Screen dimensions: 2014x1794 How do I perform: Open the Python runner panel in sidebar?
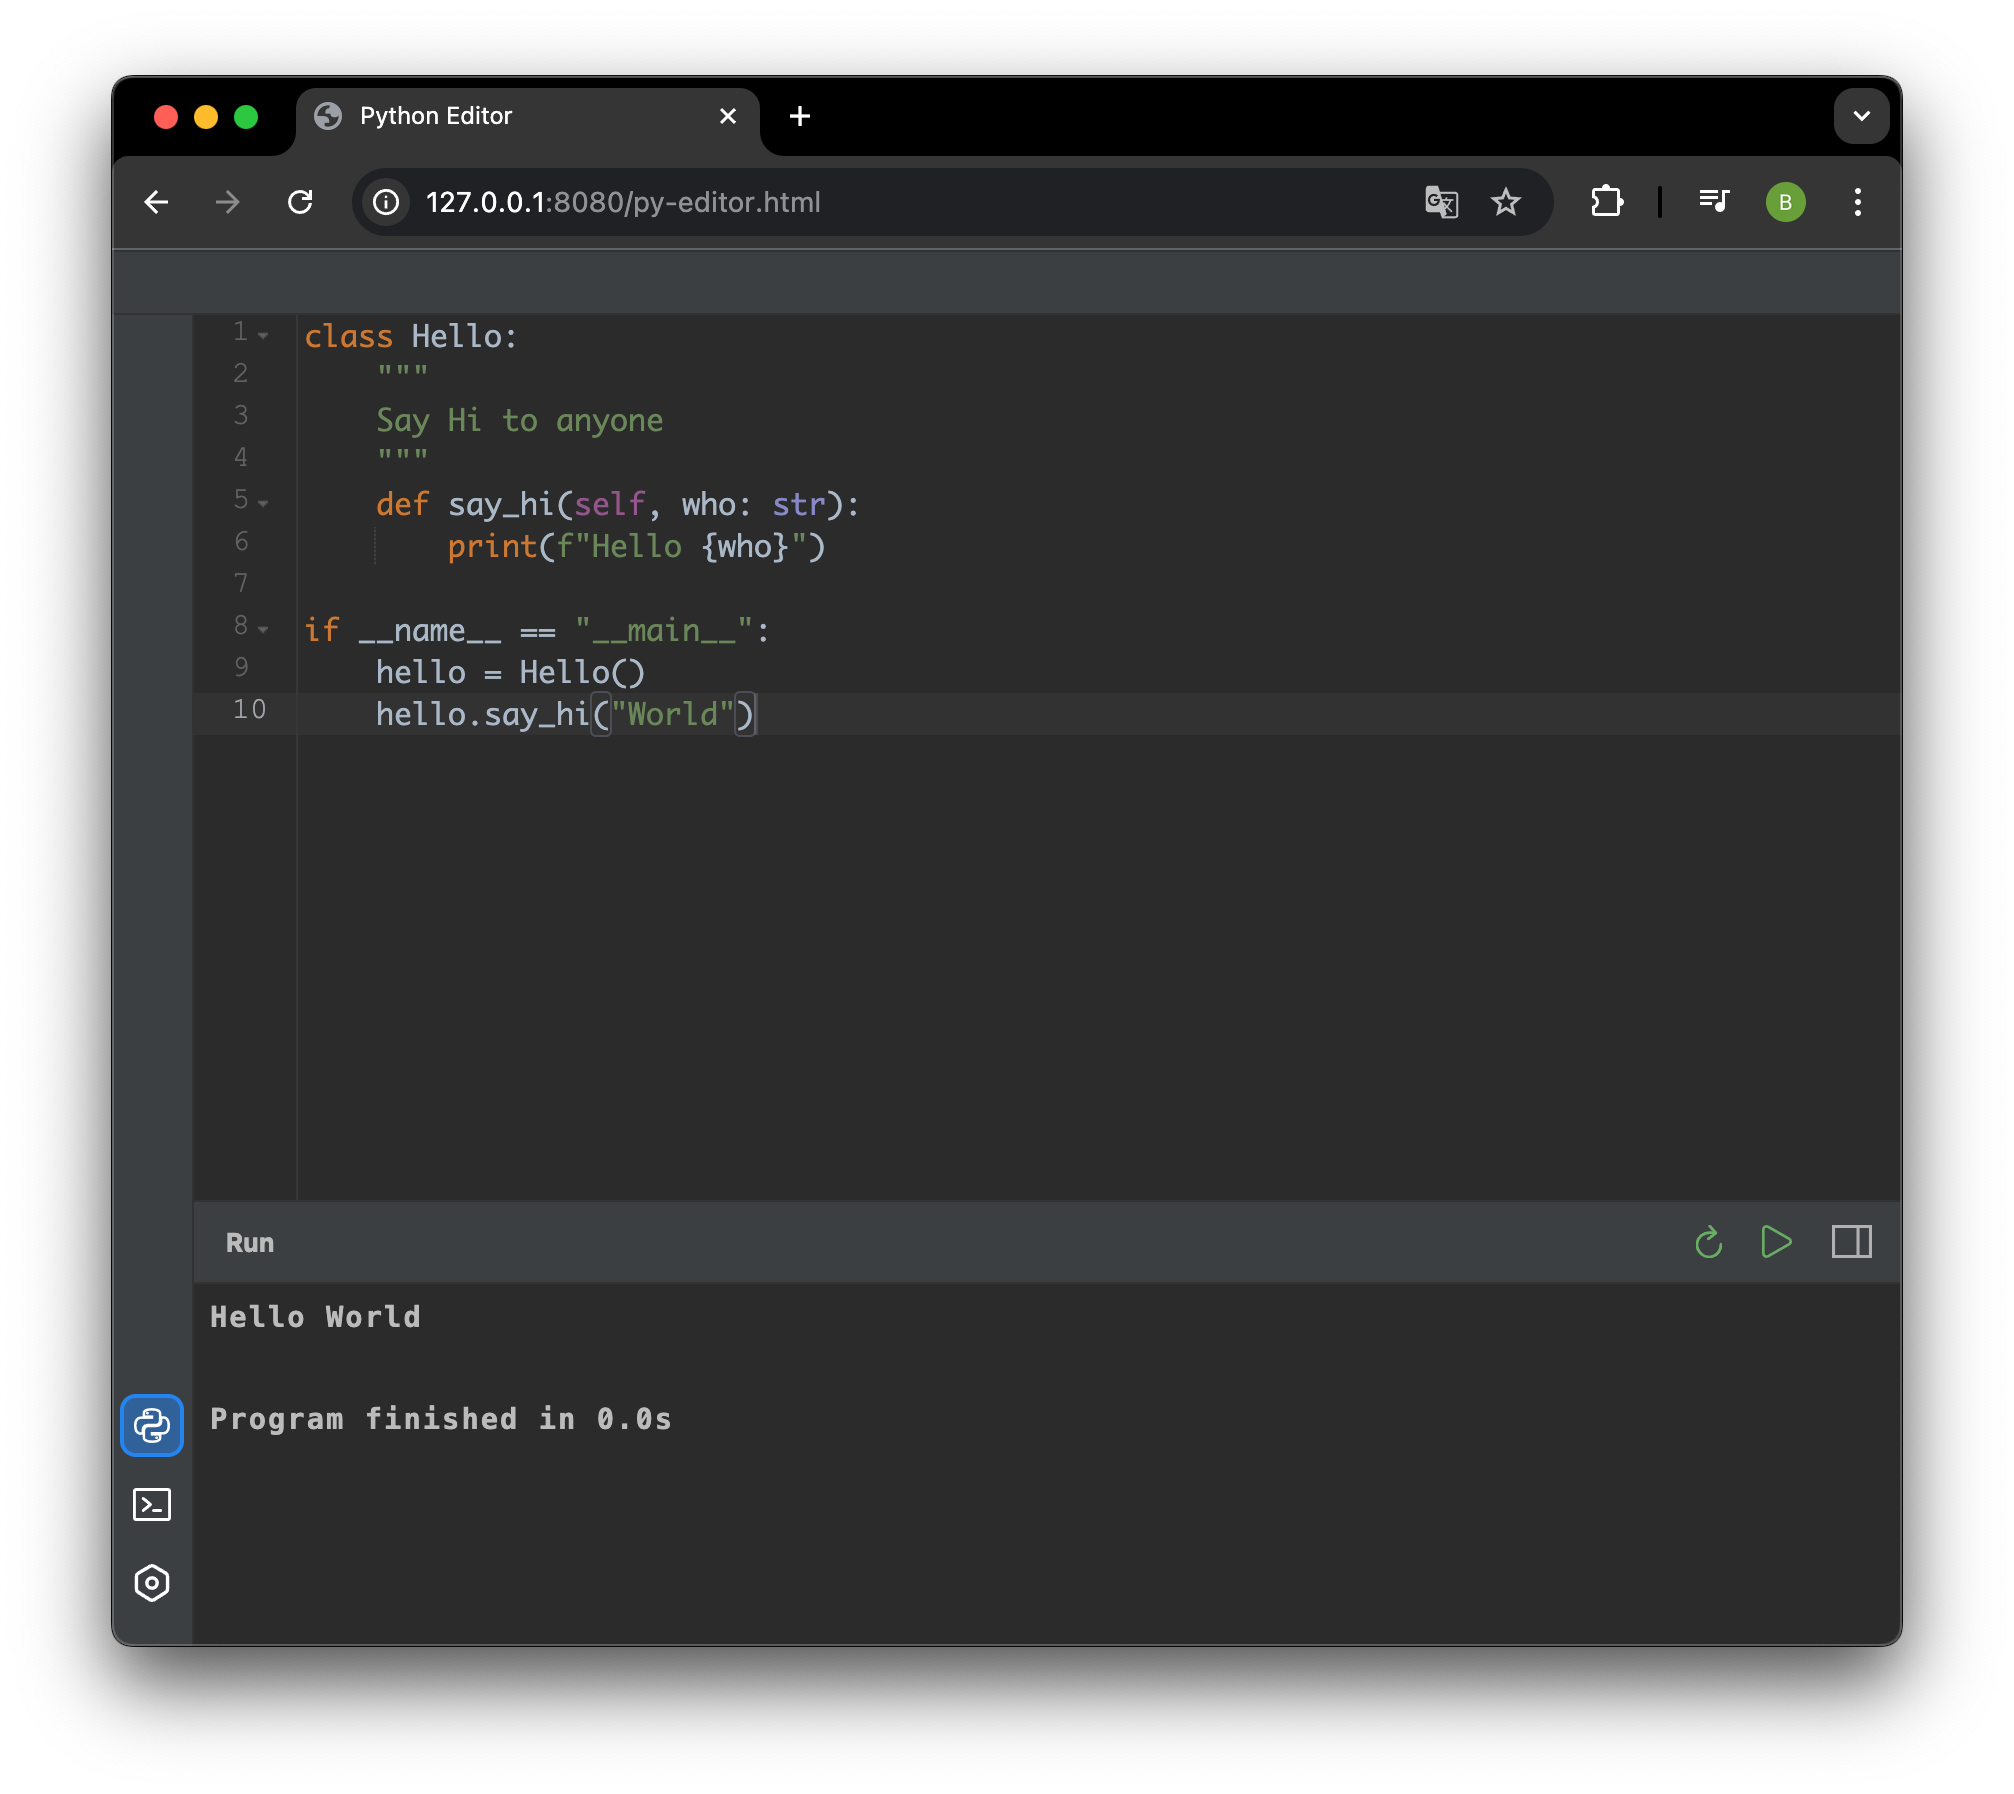pyautogui.click(x=152, y=1425)
